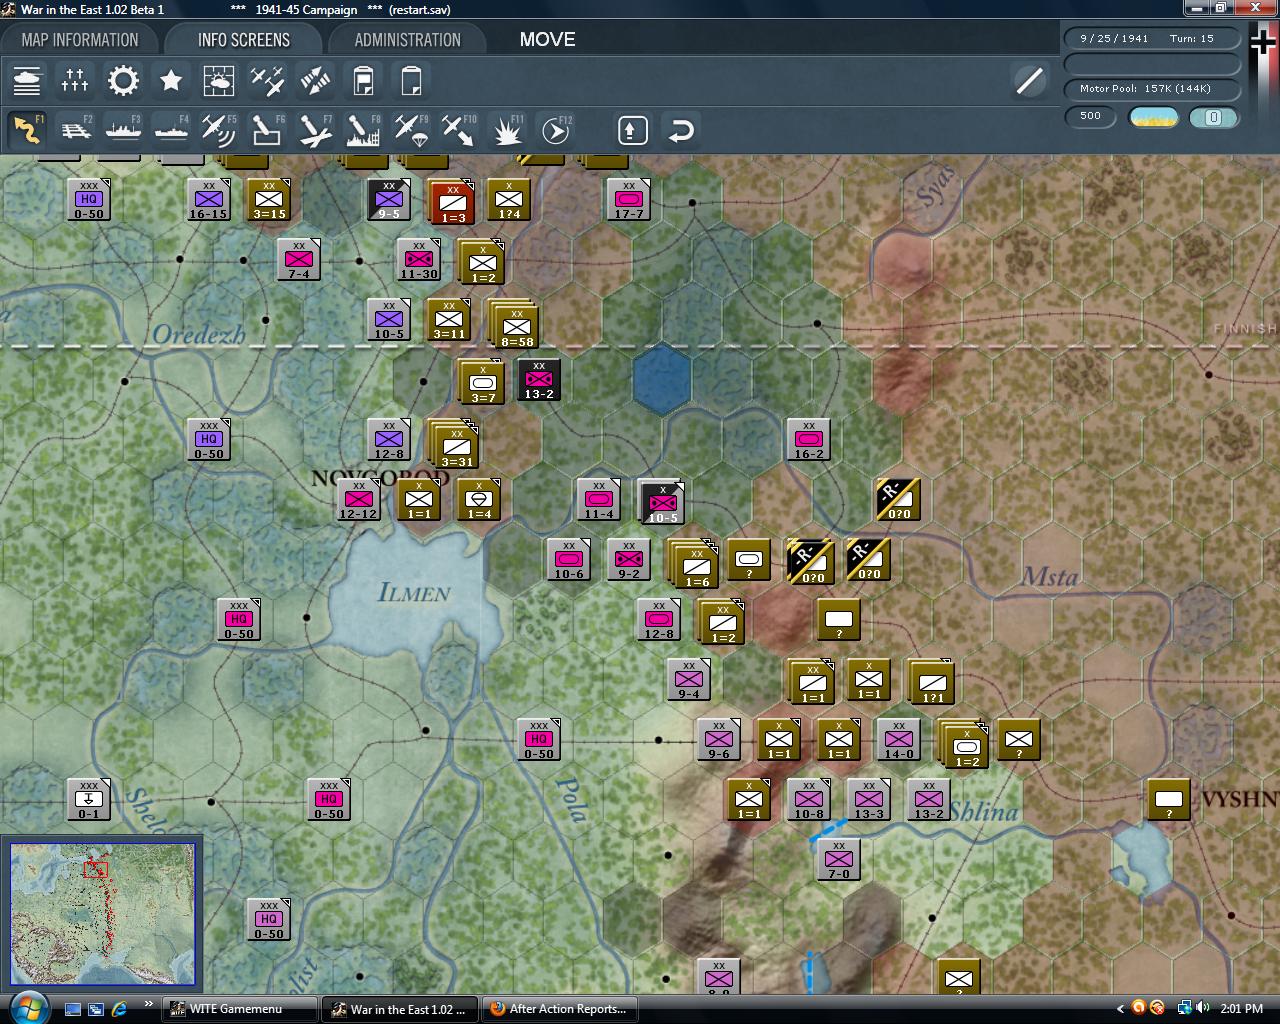Select the 0-1 white HQ counter
The height and width of the screenshot is (1024, 1280).
88,800
